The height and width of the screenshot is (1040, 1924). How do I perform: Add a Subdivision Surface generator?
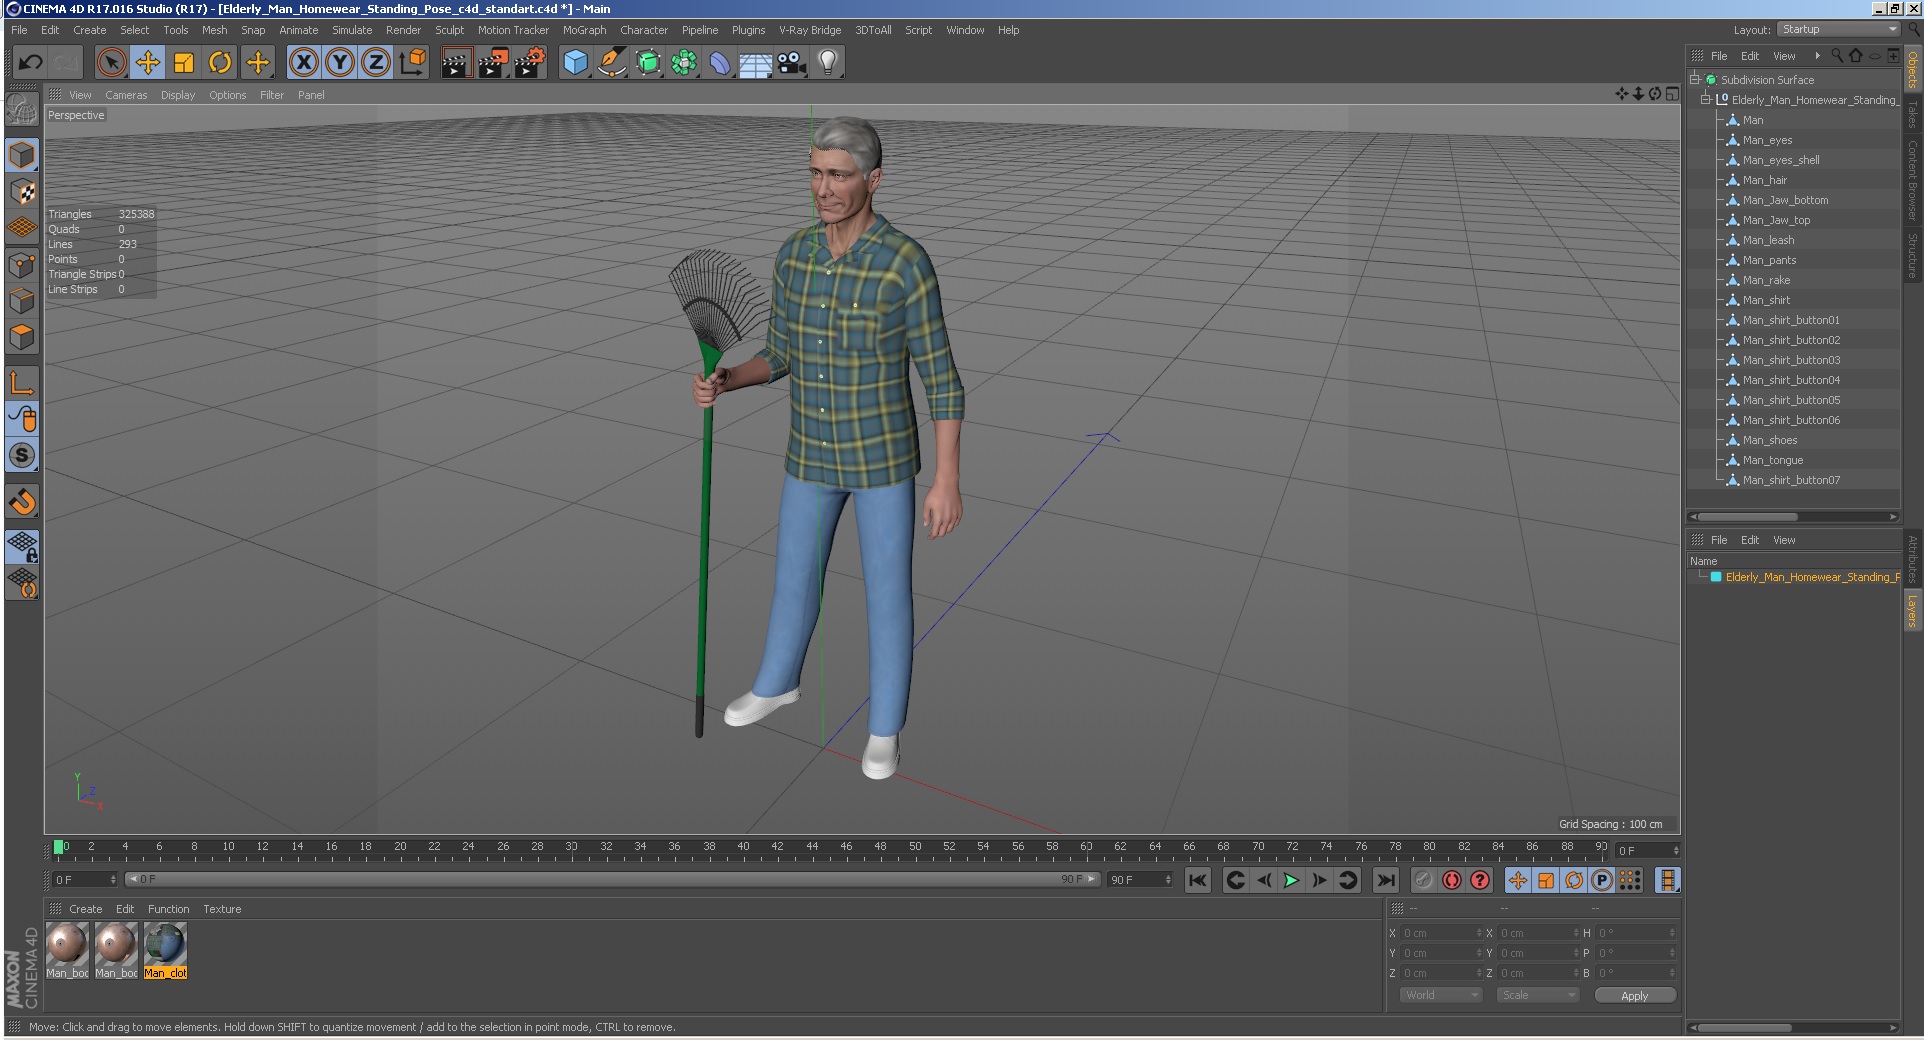coord(648,63)
